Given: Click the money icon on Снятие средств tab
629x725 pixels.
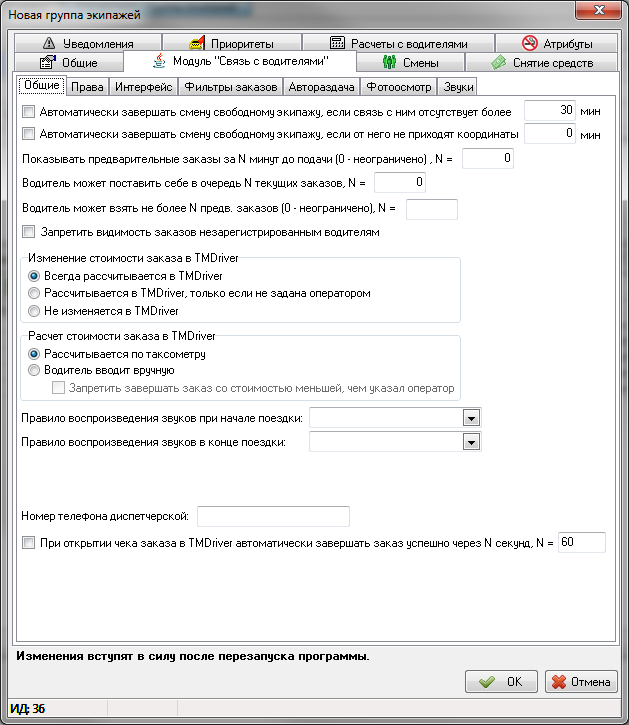Looking at the screenshot, I should coord(499,62).
